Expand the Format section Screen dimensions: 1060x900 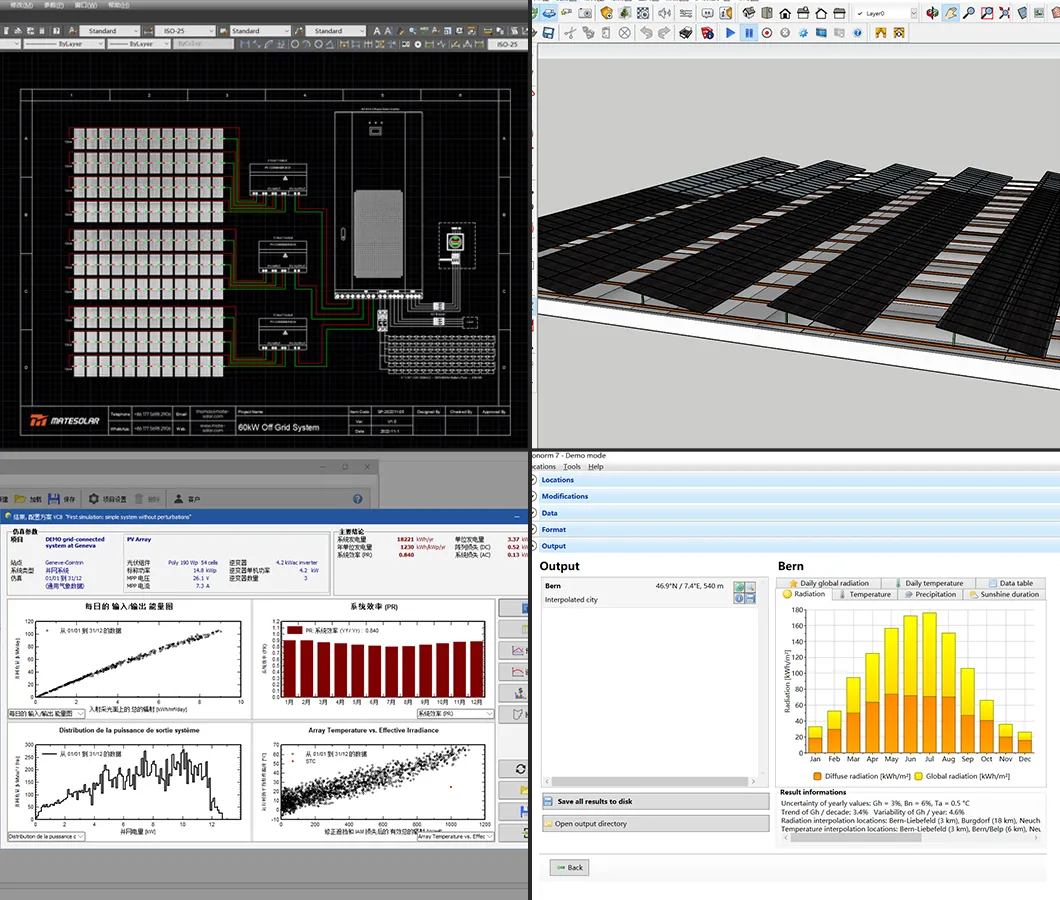[x=554, y=529]
